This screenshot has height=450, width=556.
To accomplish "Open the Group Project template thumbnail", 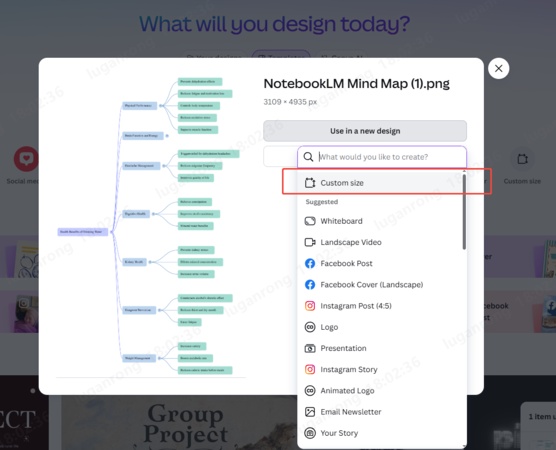I will click(x=179, y=423).
